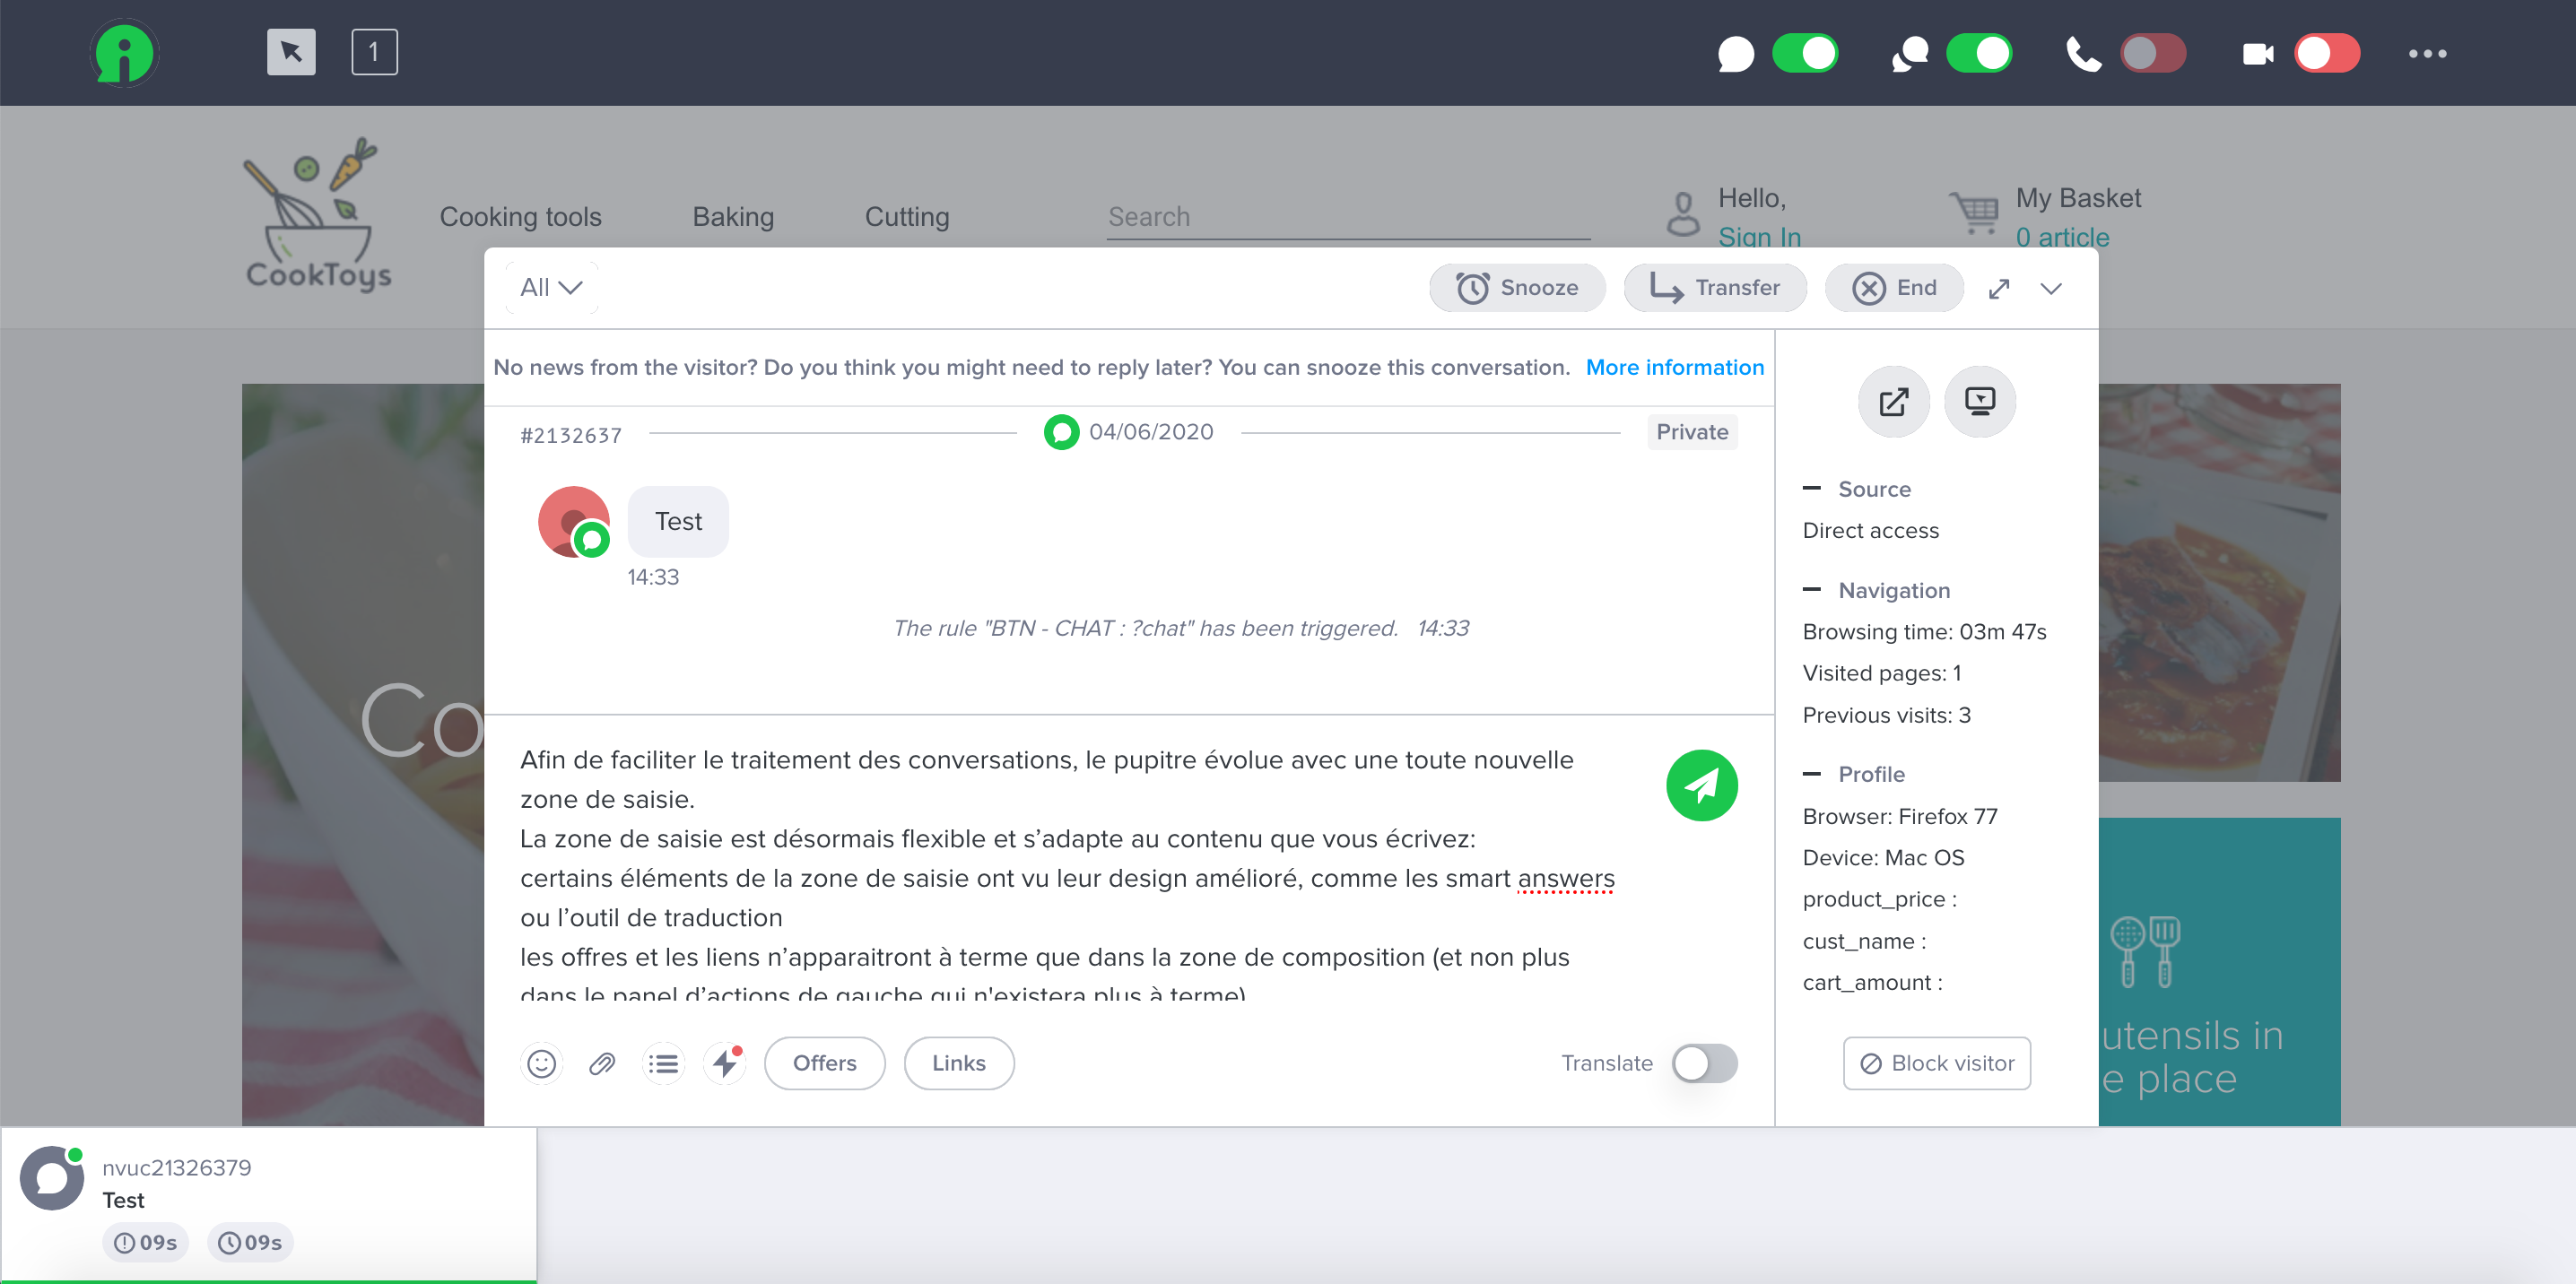Viewport: 2576px width, 1284px height.
Task: Click Browser: Firefox 77 entry
Action: click(x=1899, y=816)
